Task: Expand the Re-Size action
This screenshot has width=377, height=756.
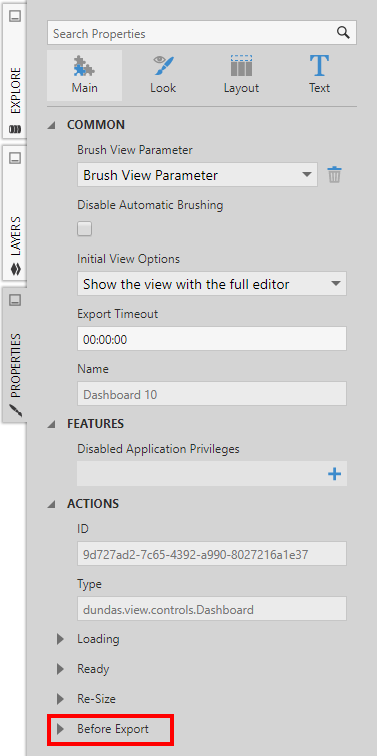Action: click(60, 699)
